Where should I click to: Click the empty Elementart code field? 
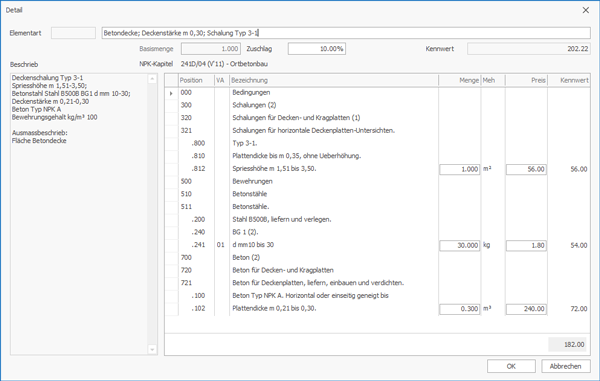(x=73, y=33)
